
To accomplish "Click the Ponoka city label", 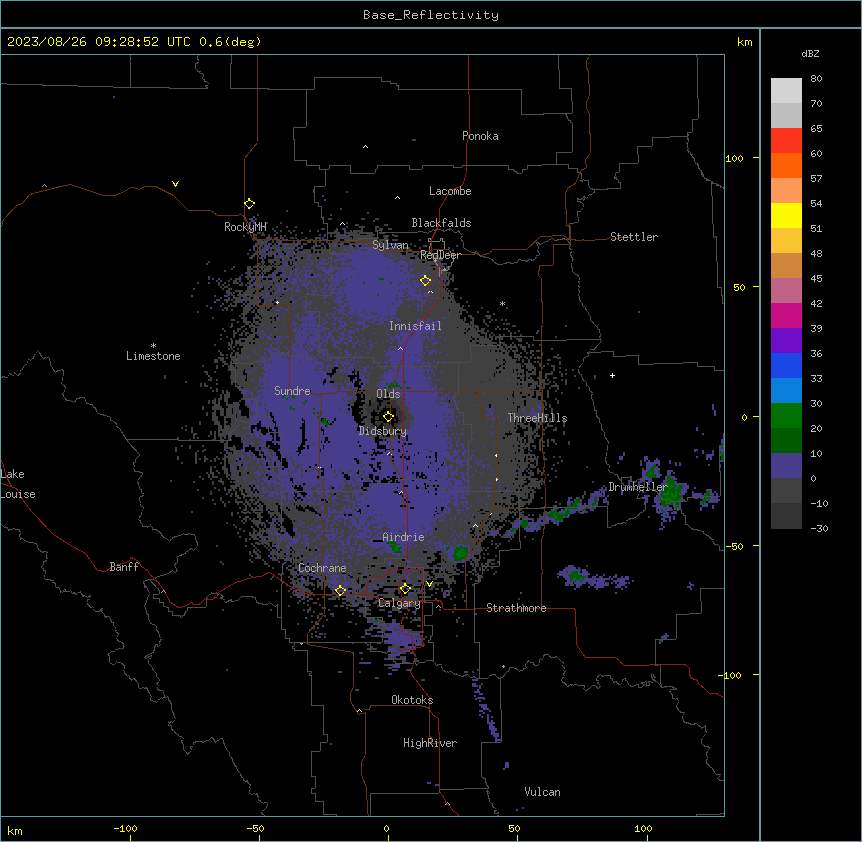I will pos(480,136).
